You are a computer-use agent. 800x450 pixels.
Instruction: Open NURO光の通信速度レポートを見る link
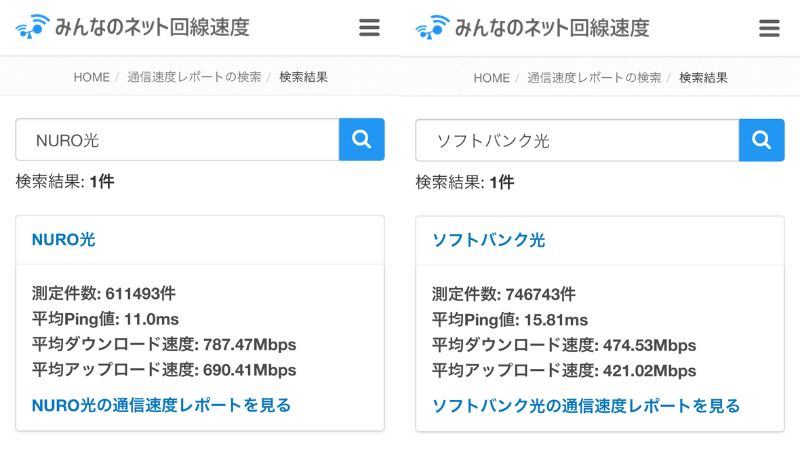pyautogui.click(x=161, y=405)
